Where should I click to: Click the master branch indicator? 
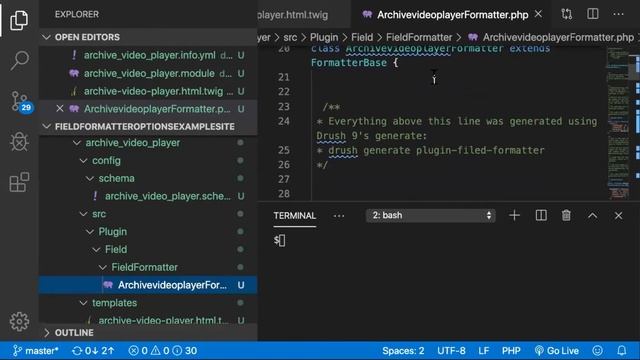tap(36, 351)
